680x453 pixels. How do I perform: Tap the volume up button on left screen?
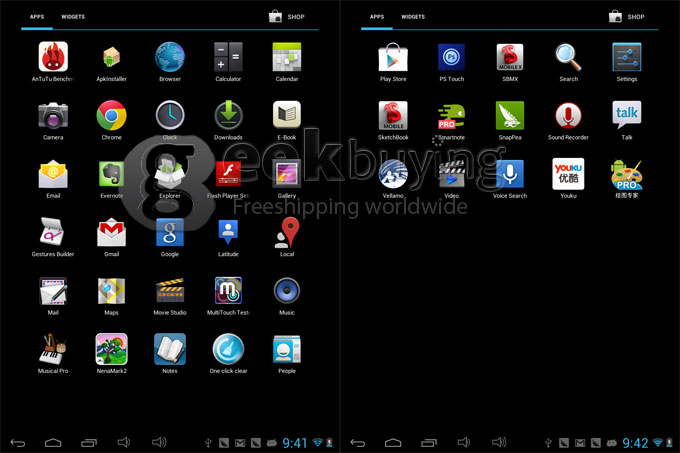pyautogui.click(x=159, y=442)
